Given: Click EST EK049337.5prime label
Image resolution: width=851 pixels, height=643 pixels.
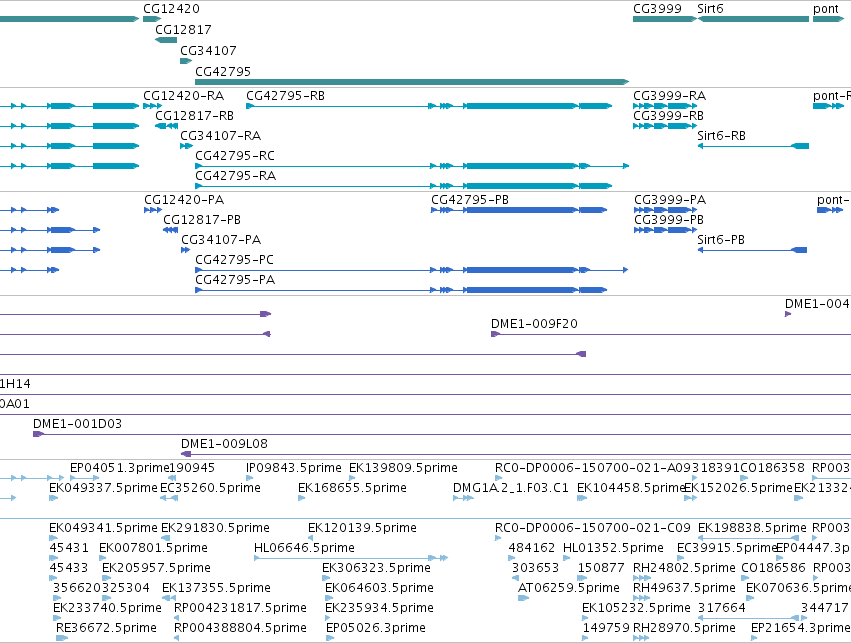Looking at the screenshot, I should click(x=103, y=488).
